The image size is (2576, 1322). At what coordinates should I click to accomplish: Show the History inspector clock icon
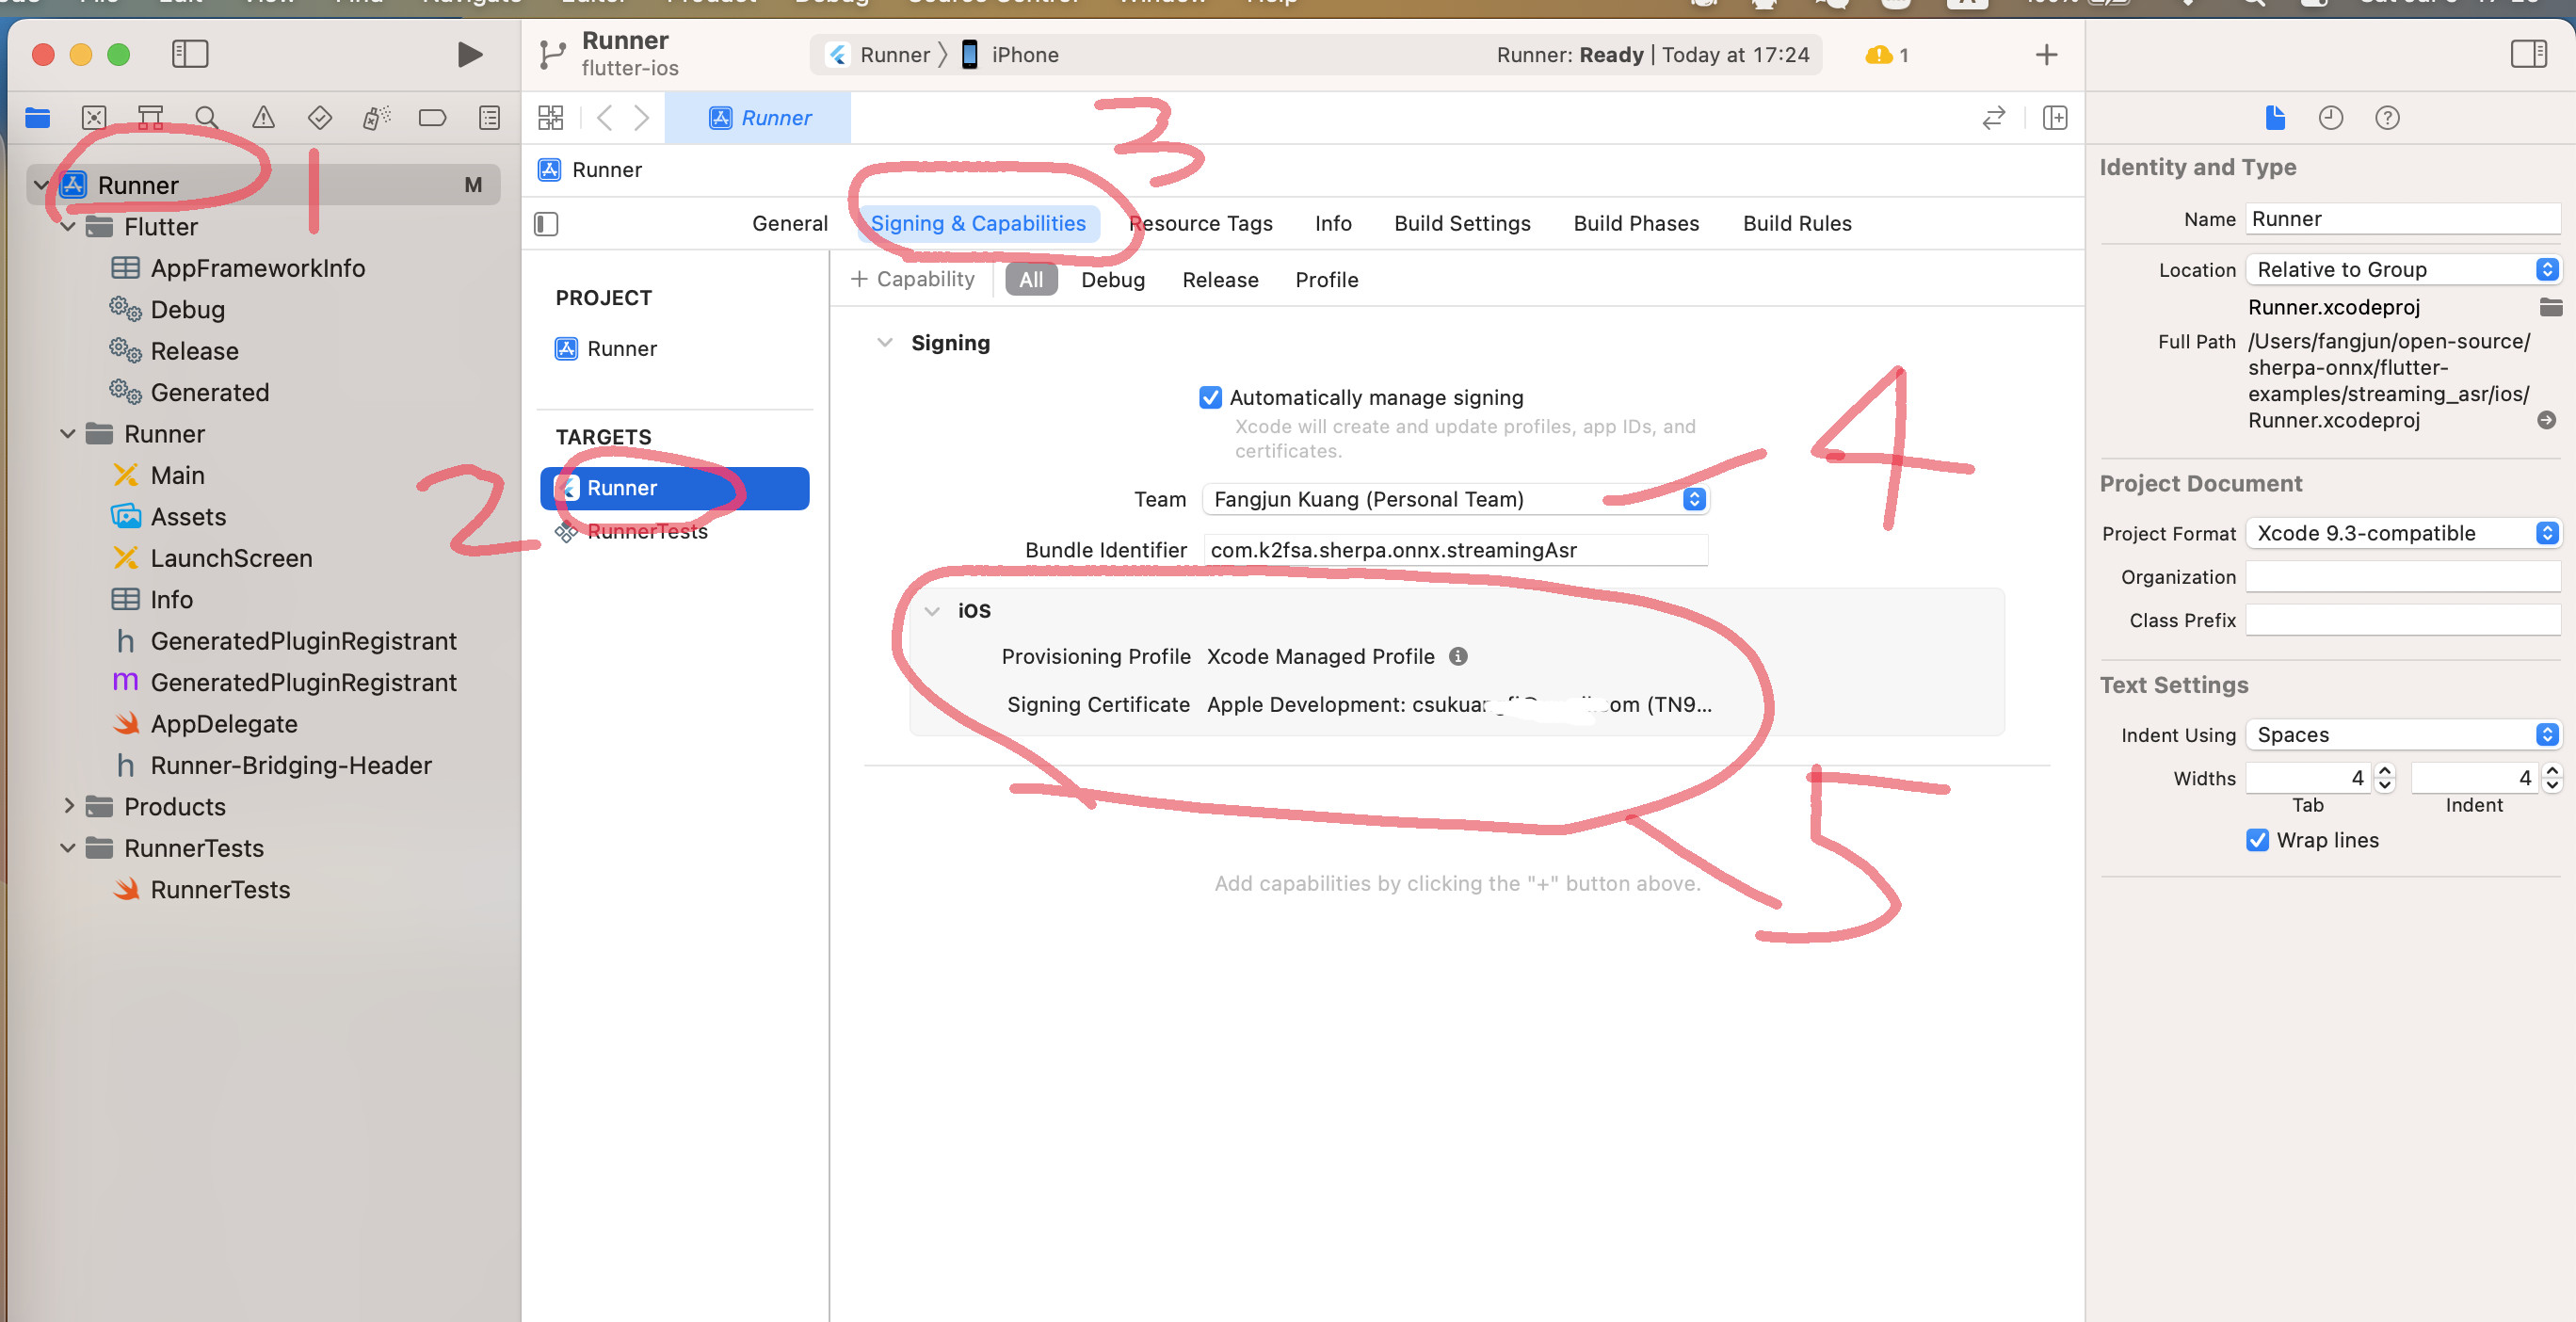coord(2330,118)
